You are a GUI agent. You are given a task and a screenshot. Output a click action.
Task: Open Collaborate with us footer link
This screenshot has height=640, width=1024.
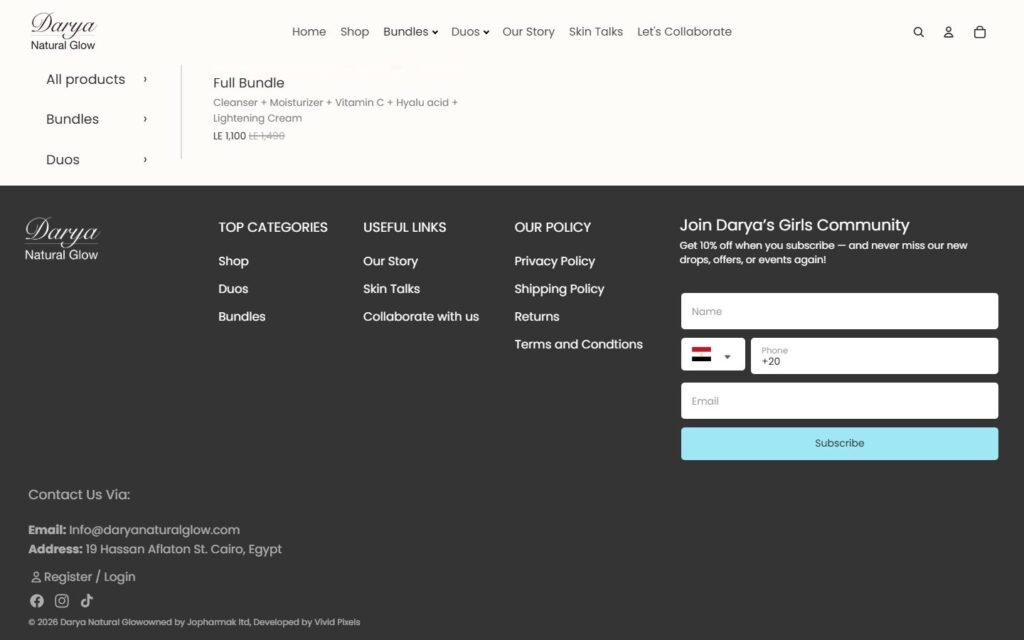click(x=421, y=317)
